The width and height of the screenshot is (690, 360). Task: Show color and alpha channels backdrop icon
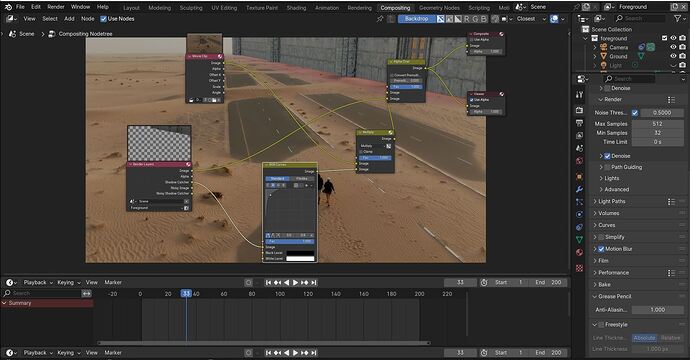[x=440, y=19]
